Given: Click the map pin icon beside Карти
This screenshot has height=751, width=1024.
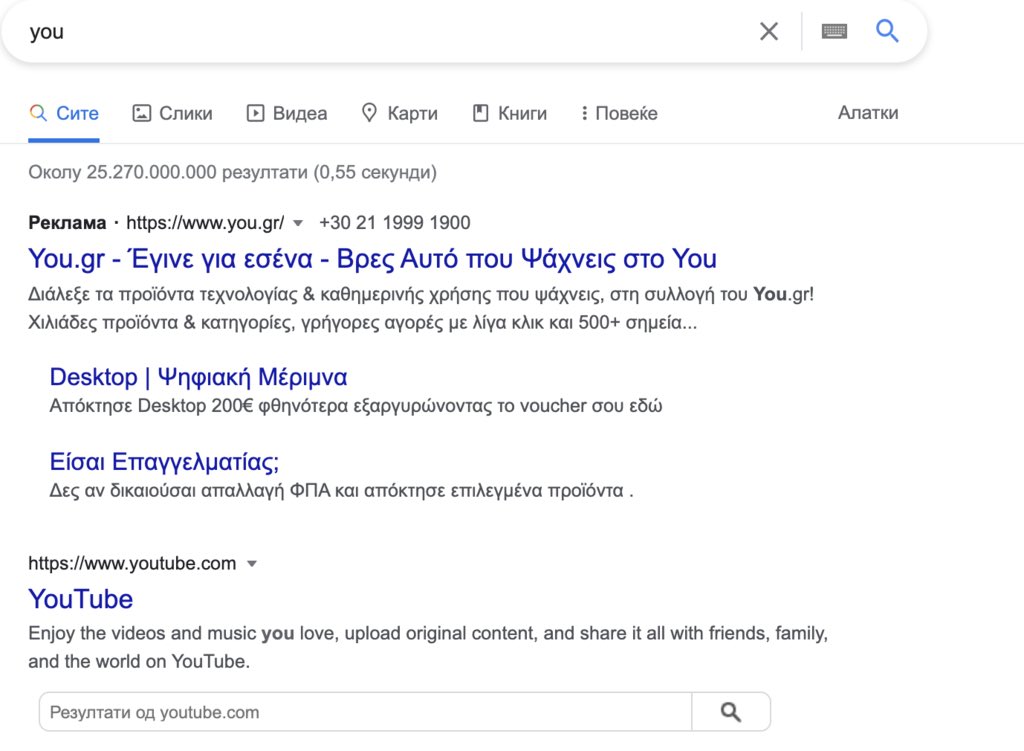Looking at the screenshot, I should 369,113.
